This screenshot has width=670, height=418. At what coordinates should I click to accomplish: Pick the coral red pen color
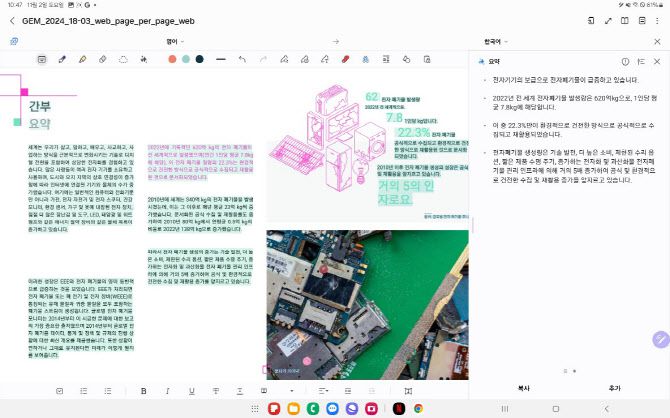[x=172, y=59]
